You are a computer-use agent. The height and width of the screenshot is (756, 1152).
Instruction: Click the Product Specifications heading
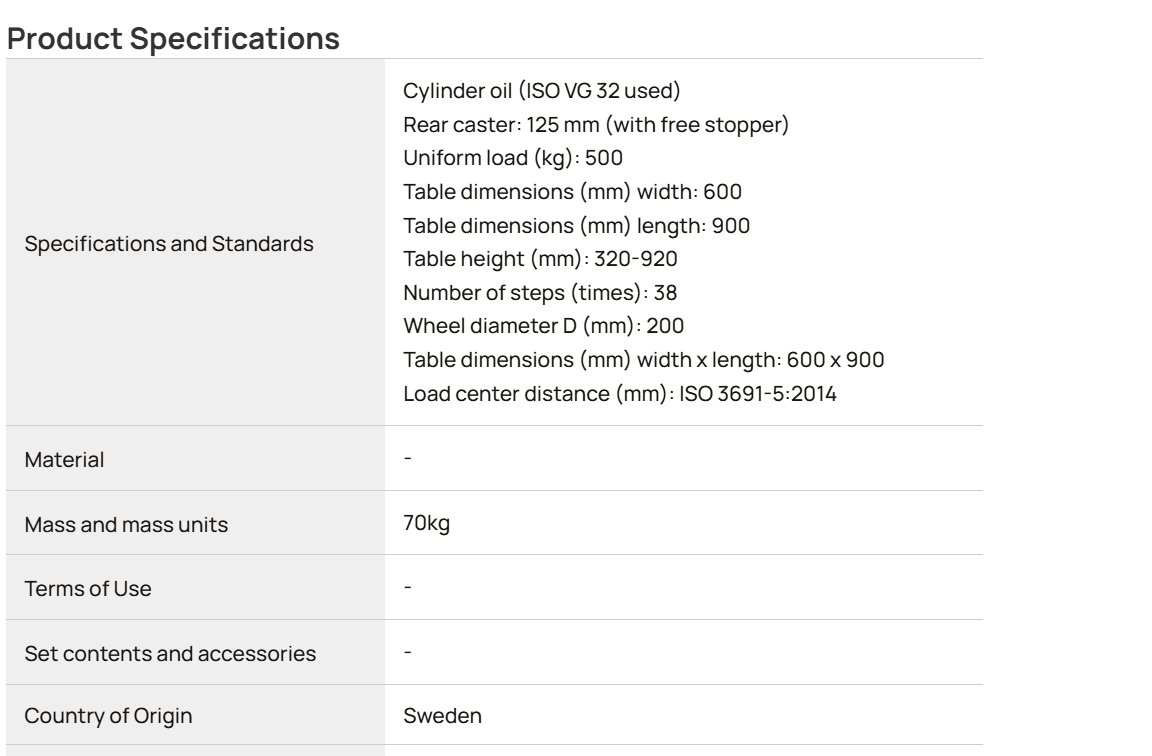pos(173,38)
